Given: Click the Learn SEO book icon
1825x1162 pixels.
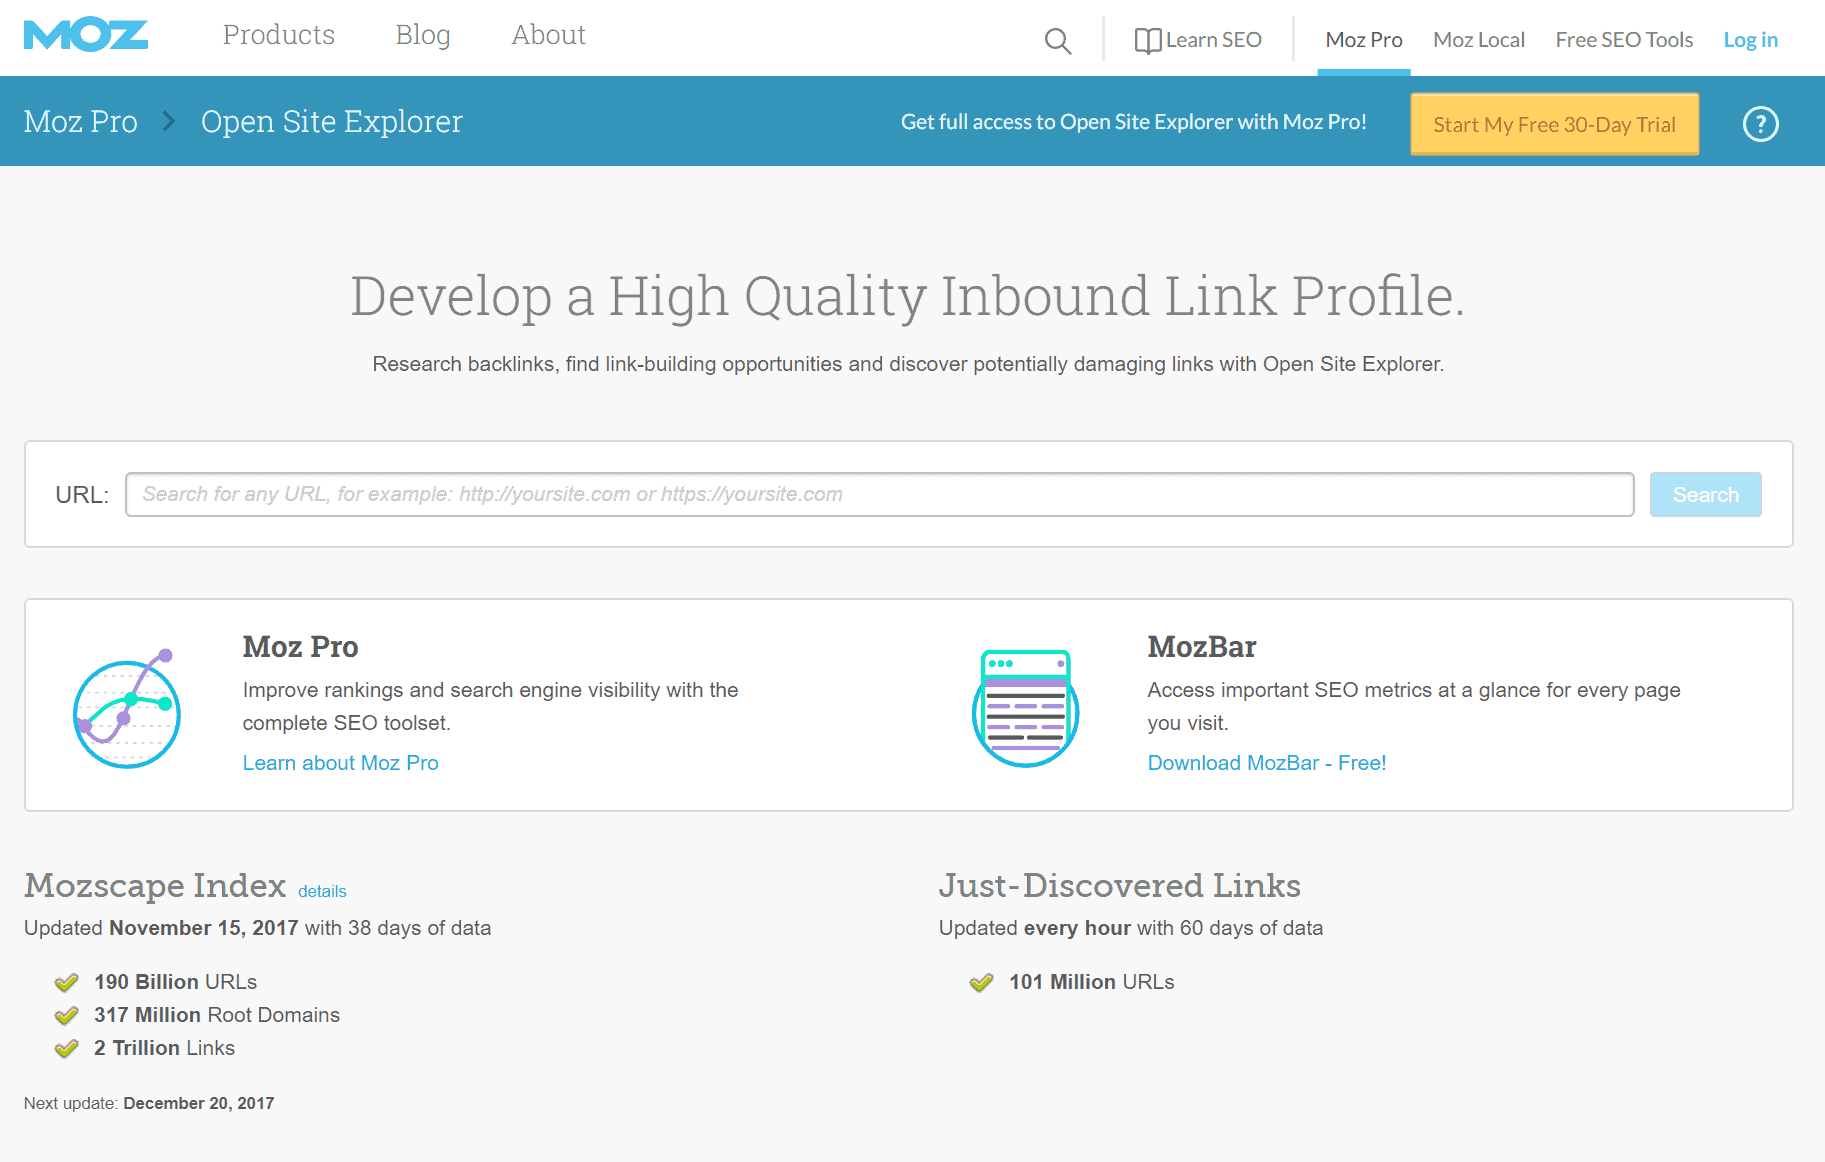Looking at the screenshot, I should pyautogui.click(x=1148, y=41).
